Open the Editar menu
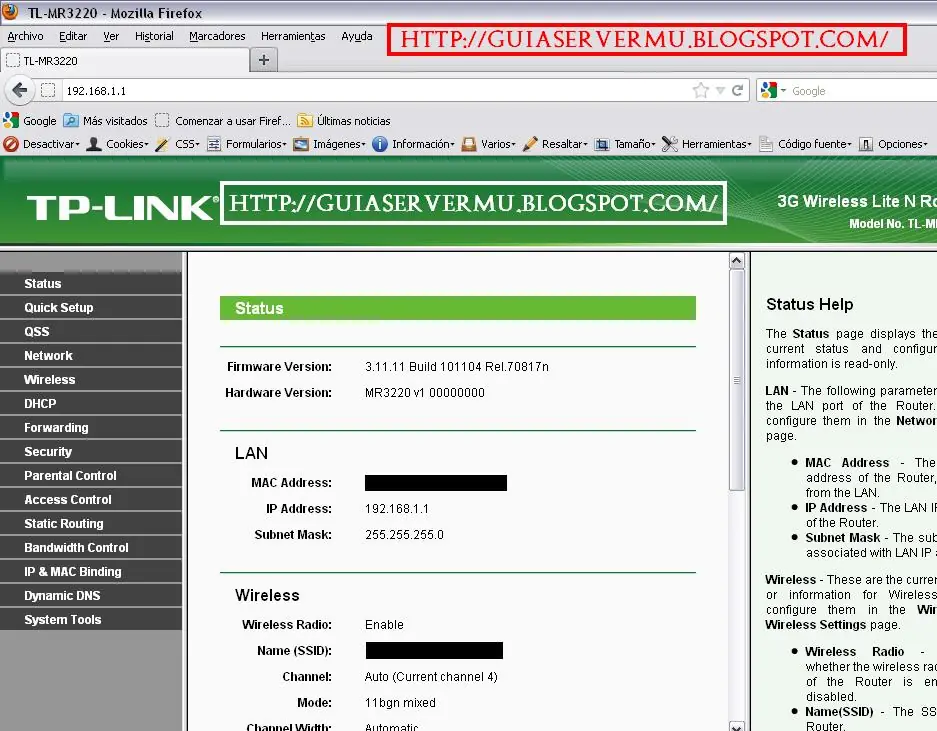The width and height of the screenshot is (937, 731). click(73, 36)
